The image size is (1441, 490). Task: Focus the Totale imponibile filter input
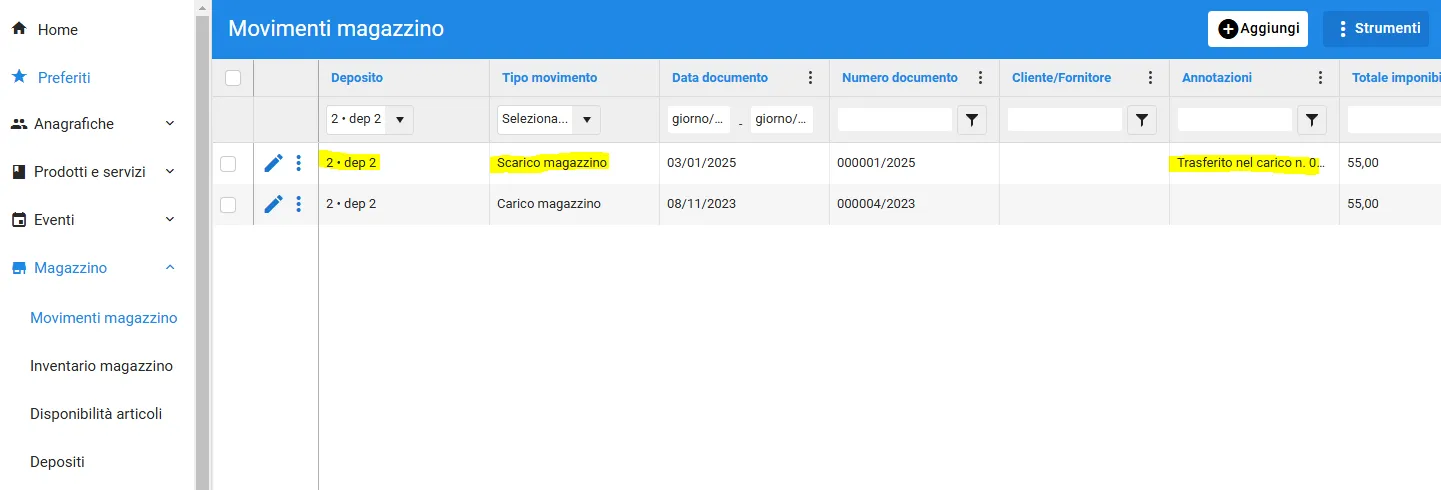click(1394, 120)
